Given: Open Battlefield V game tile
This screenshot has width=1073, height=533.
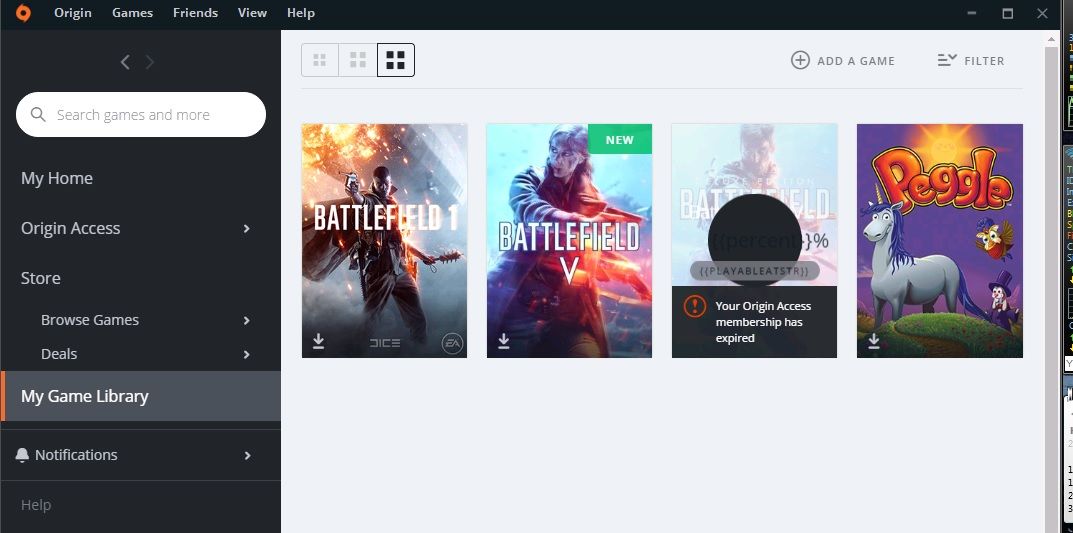Looking at the screenshot, I should point(569,241).
